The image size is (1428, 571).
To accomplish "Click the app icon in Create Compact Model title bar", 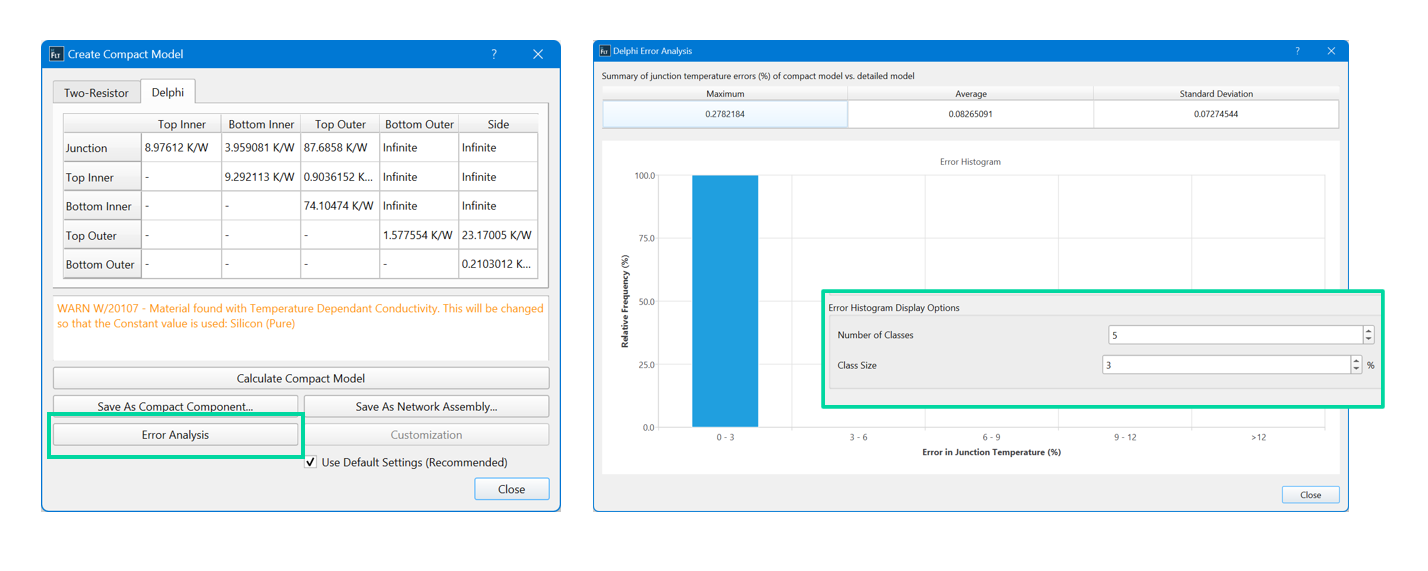I will (56, 54).
